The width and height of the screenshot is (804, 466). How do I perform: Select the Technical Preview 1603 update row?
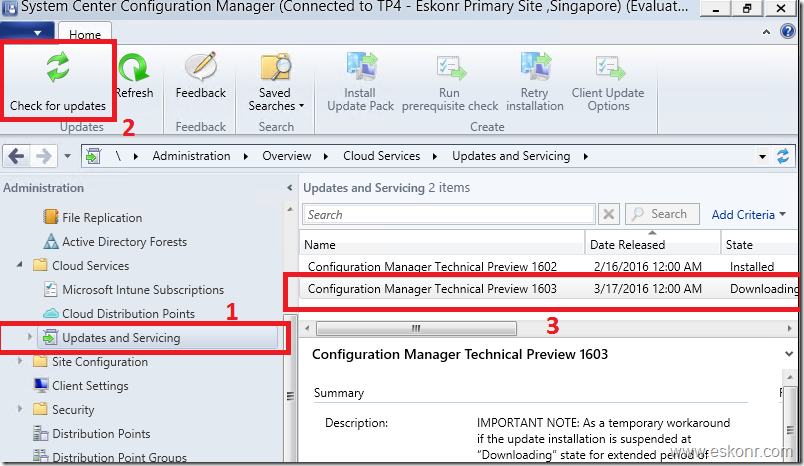tap(432, 289)
